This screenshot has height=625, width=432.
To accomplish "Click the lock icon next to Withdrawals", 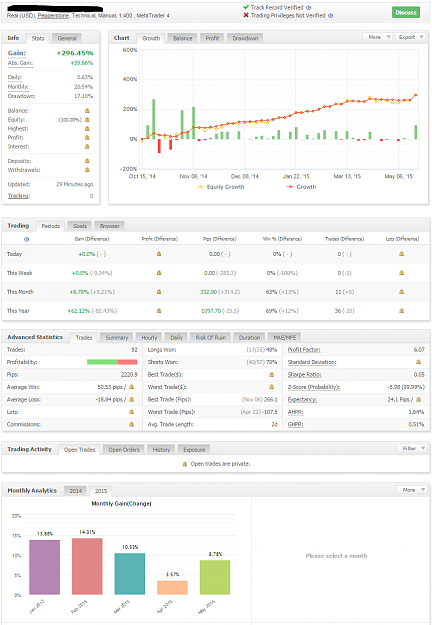I will coord(87,170).
